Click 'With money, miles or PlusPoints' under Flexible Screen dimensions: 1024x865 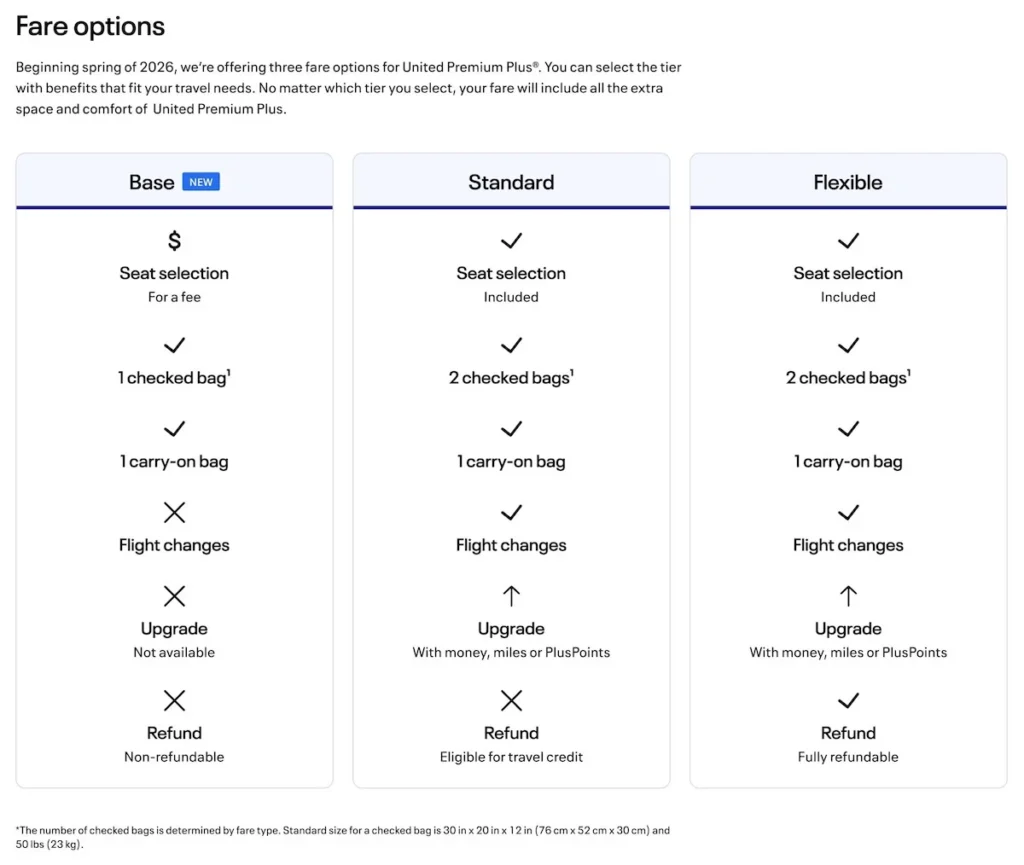[848, 652]
